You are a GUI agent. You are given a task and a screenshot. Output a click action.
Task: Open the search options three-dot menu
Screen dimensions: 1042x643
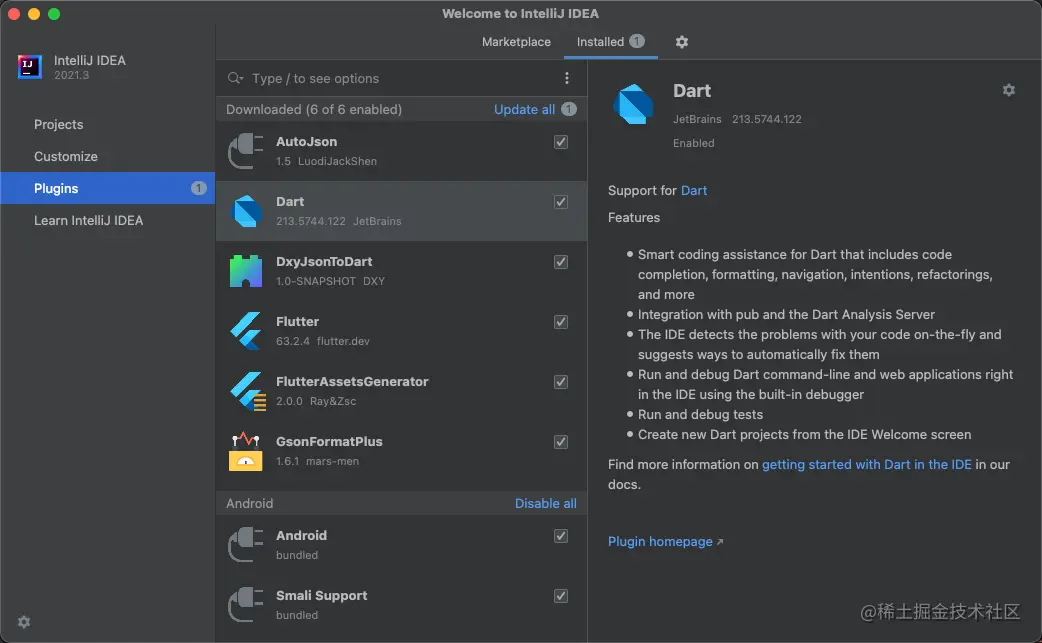[567, 78]
